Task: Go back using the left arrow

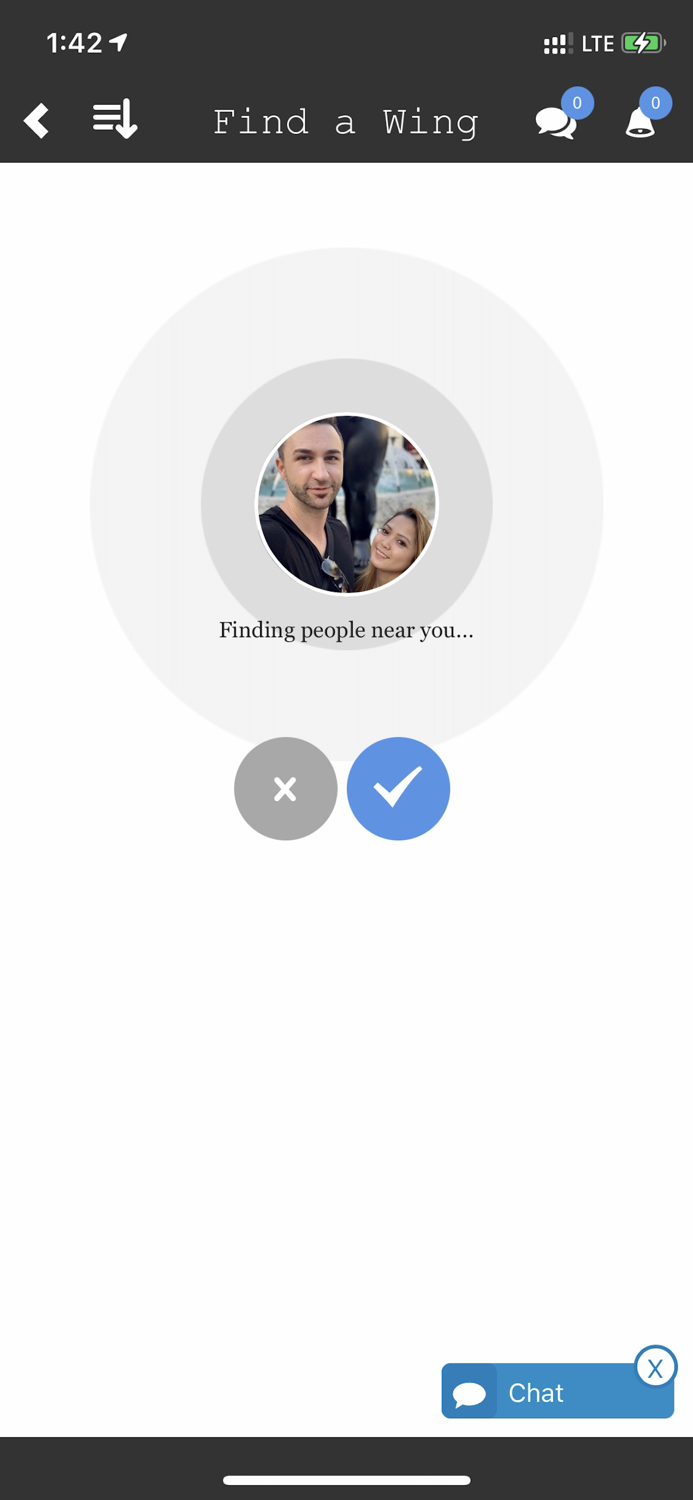Action: tap(36, 121)
